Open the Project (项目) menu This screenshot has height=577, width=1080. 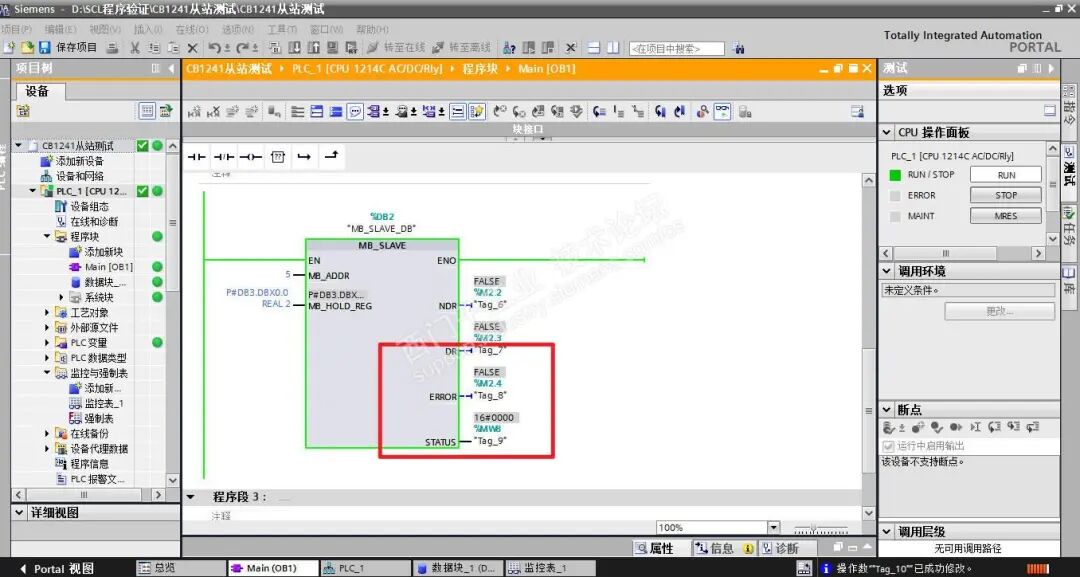point(16,30)
